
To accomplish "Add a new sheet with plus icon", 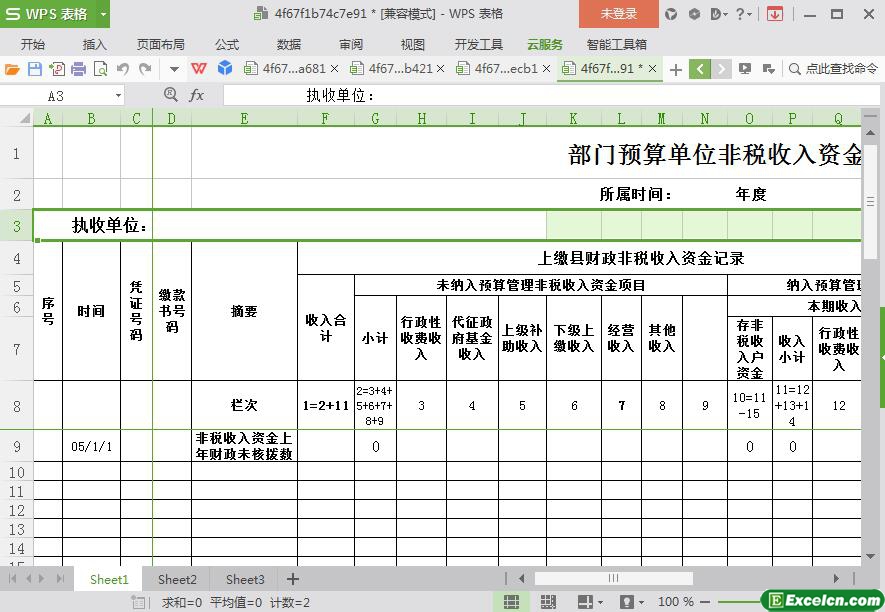I will (293, 579).
